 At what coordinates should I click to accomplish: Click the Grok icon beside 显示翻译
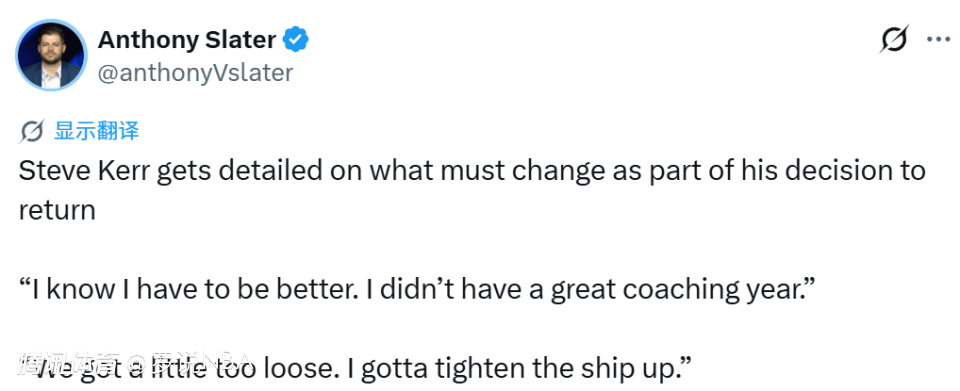[31, 131]
